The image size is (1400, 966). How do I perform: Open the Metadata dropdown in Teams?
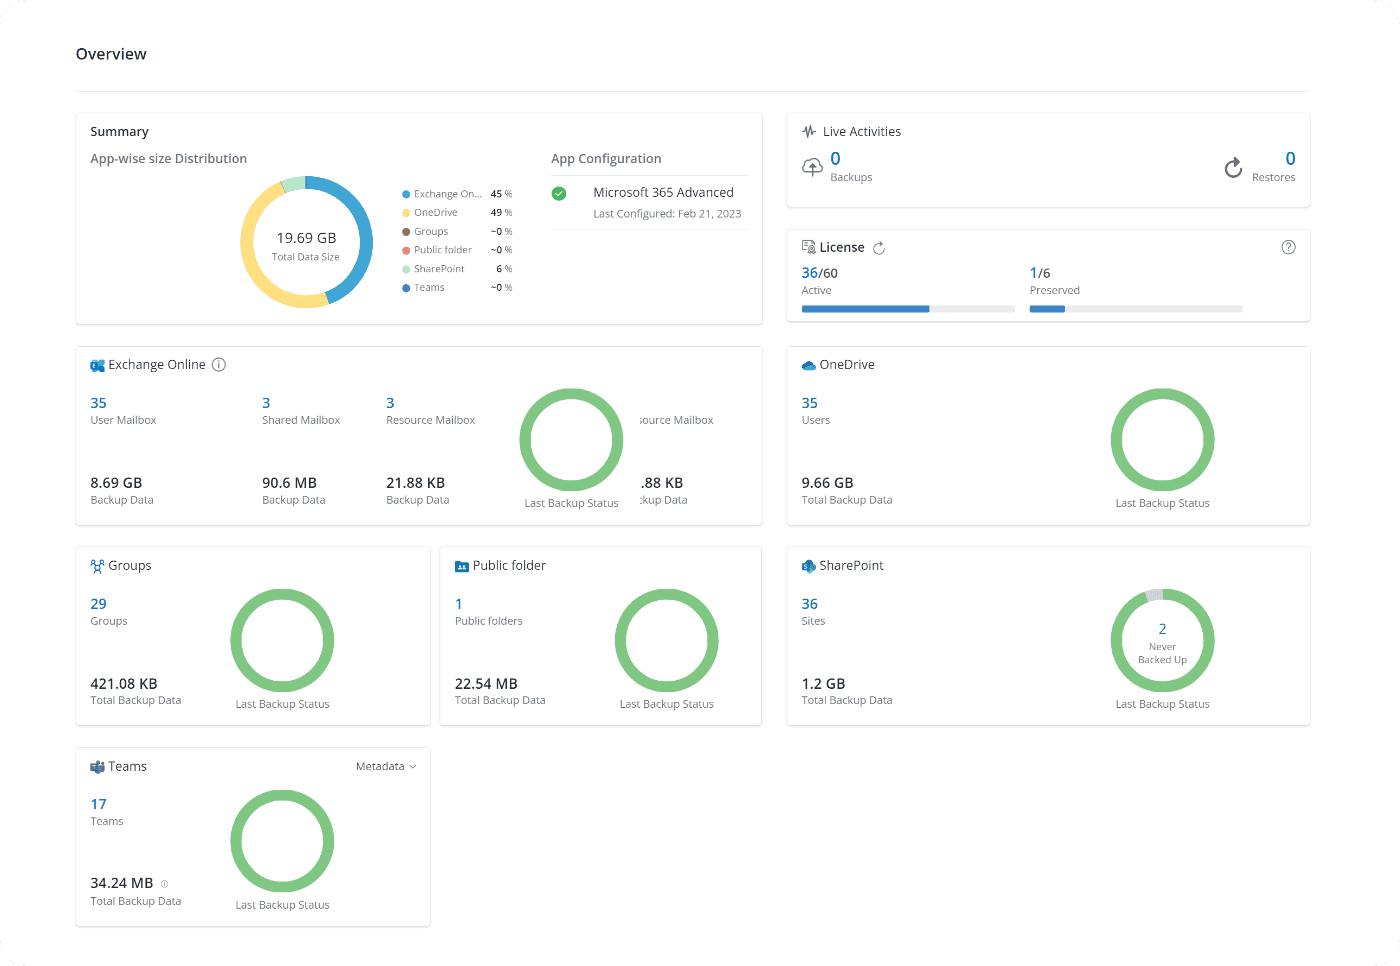386,767
